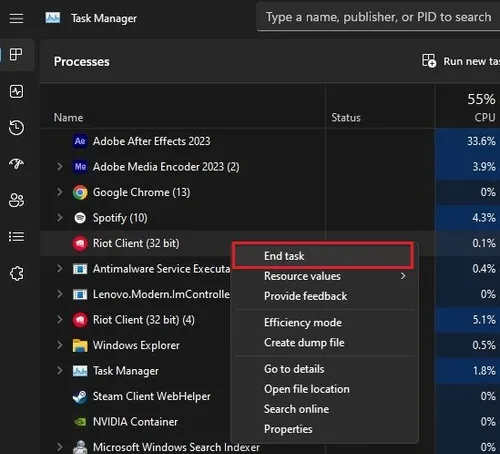
Task: Select Search online in context menu
Action: click(x=324, y=409)
